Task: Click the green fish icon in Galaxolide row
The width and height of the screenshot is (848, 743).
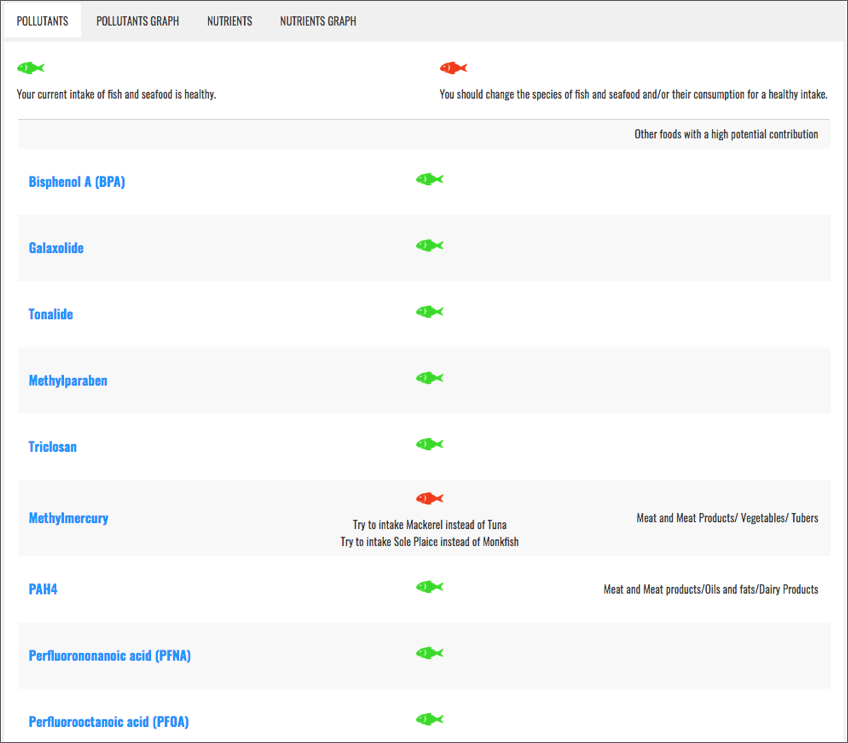Action: (x=429, y=246)
